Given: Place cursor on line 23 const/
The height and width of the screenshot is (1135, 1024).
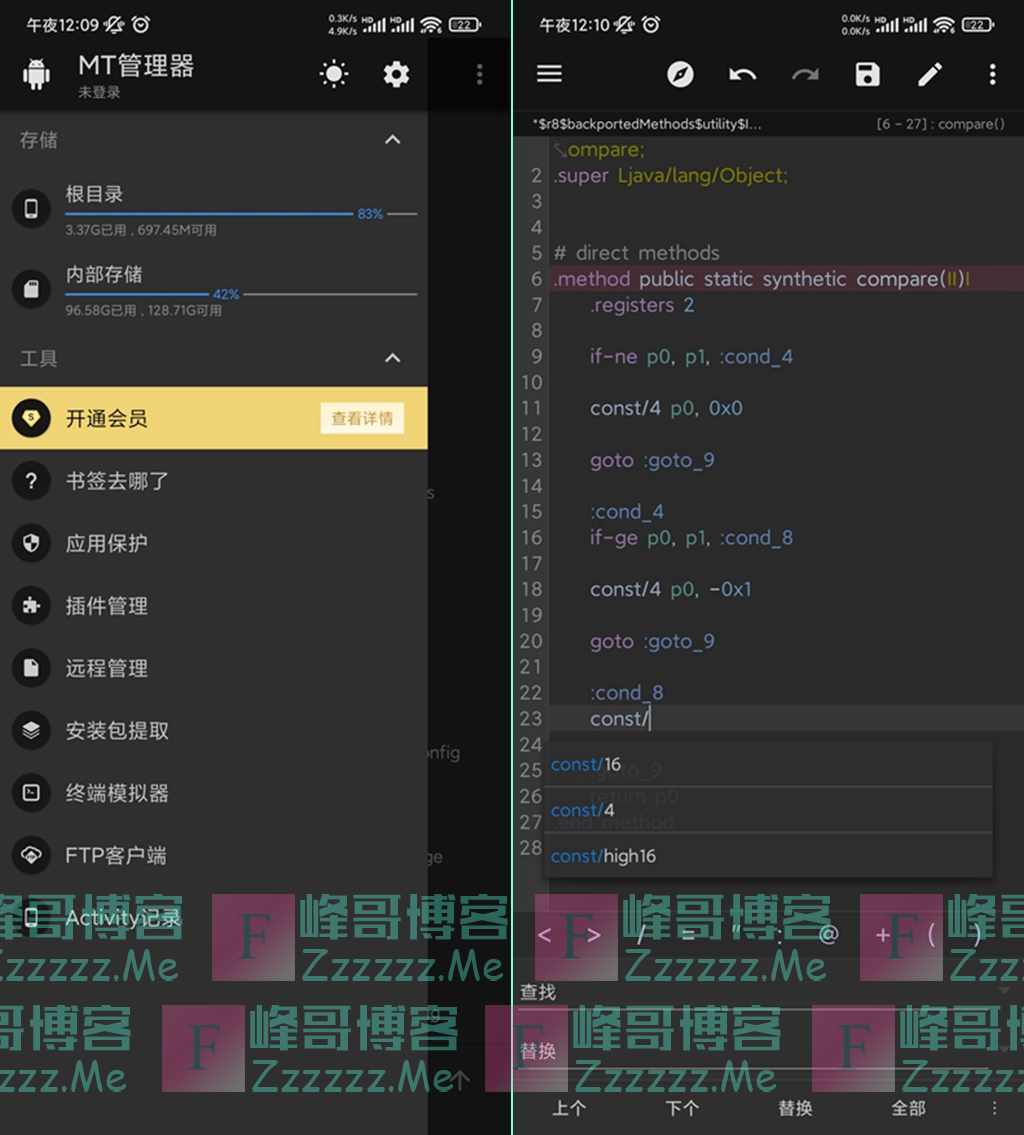Looking at the screenshot, I should [619, 719].
